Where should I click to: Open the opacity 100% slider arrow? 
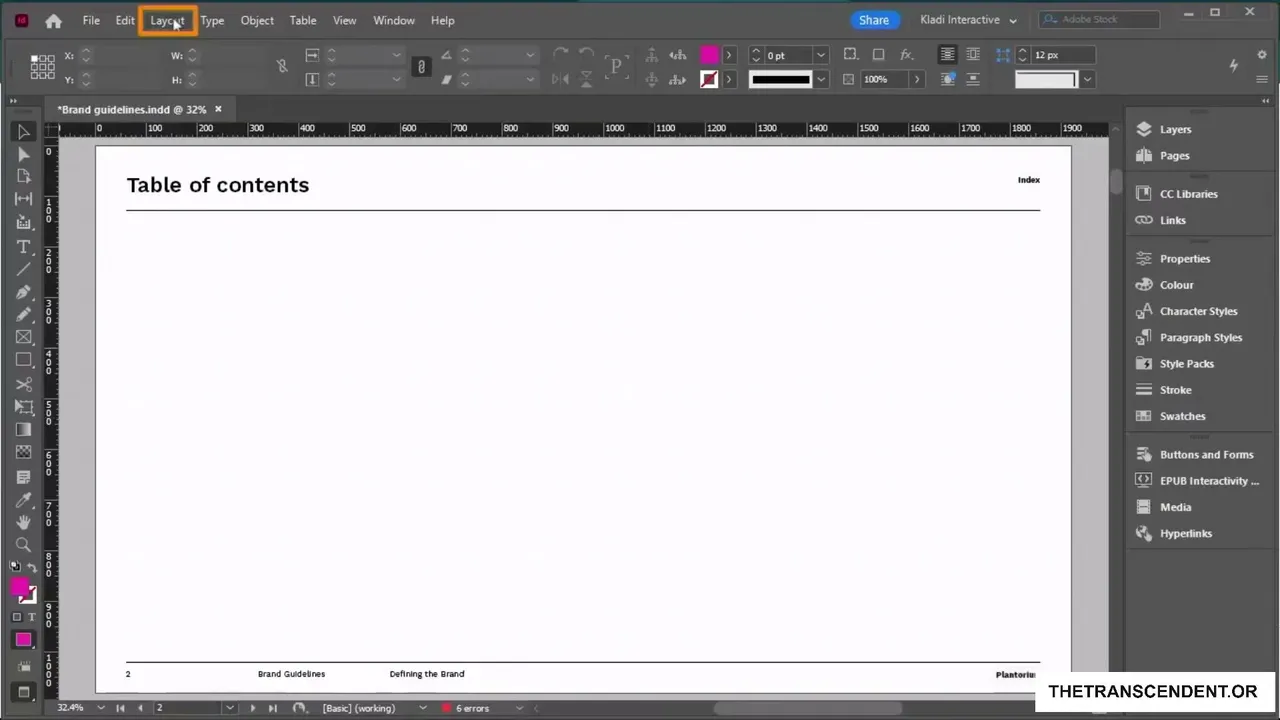917,79
